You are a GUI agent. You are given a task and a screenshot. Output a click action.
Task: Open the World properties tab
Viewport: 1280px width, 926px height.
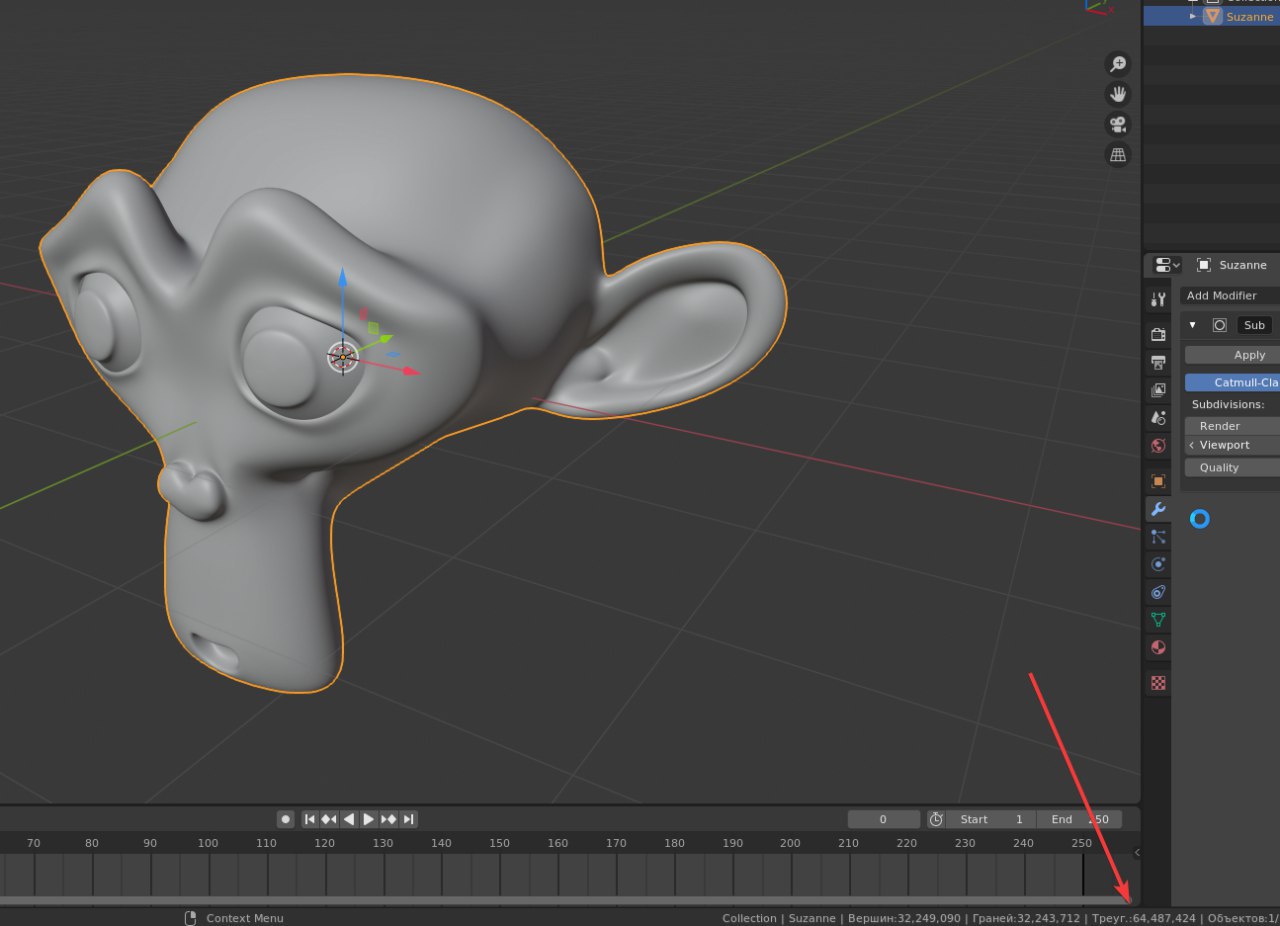[x=1158, y=446]
